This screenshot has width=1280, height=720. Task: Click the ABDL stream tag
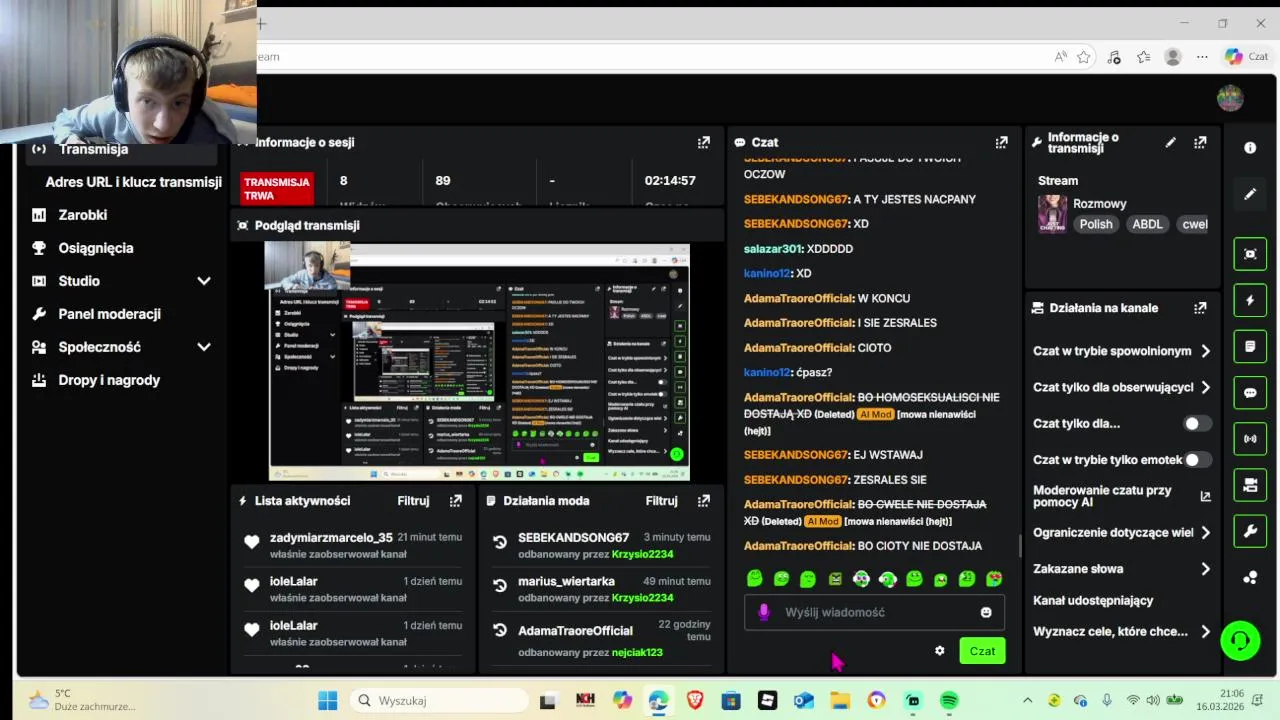[x=1147, y=224]
